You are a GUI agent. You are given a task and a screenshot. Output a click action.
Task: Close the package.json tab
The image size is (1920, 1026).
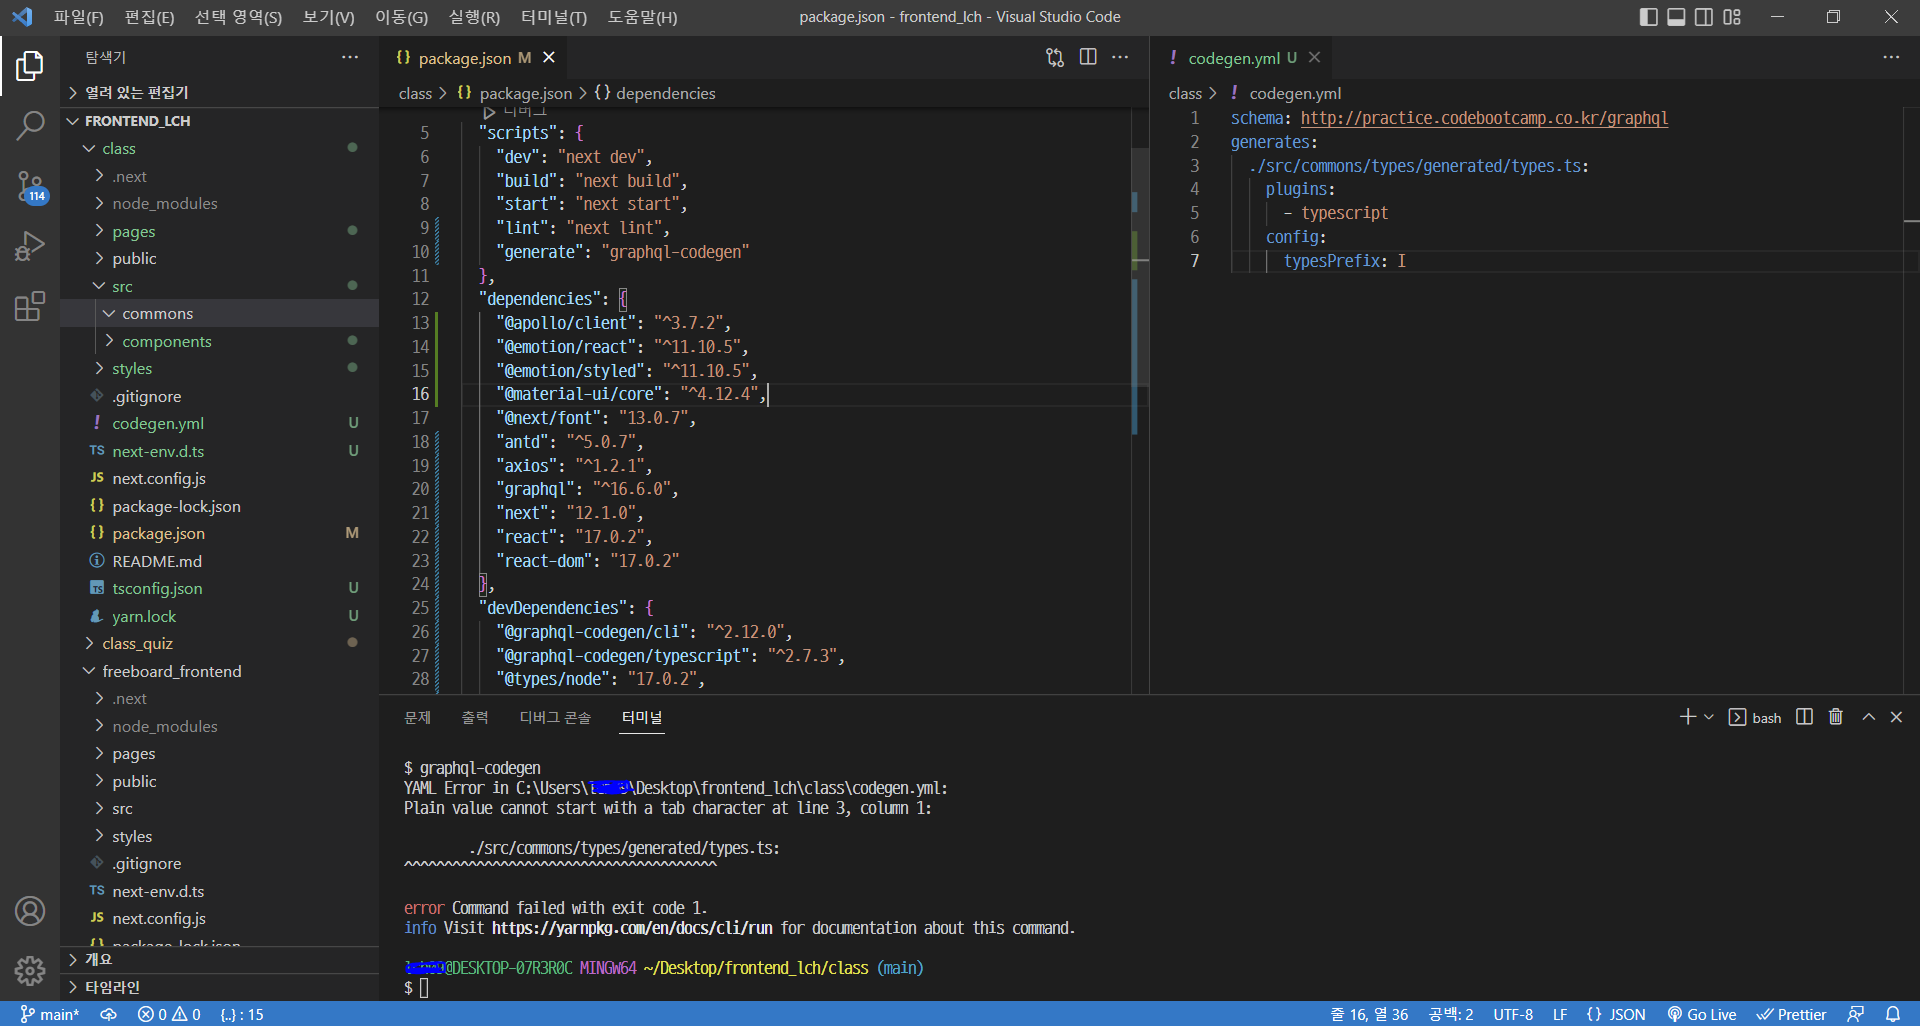(x=549, y=57)
